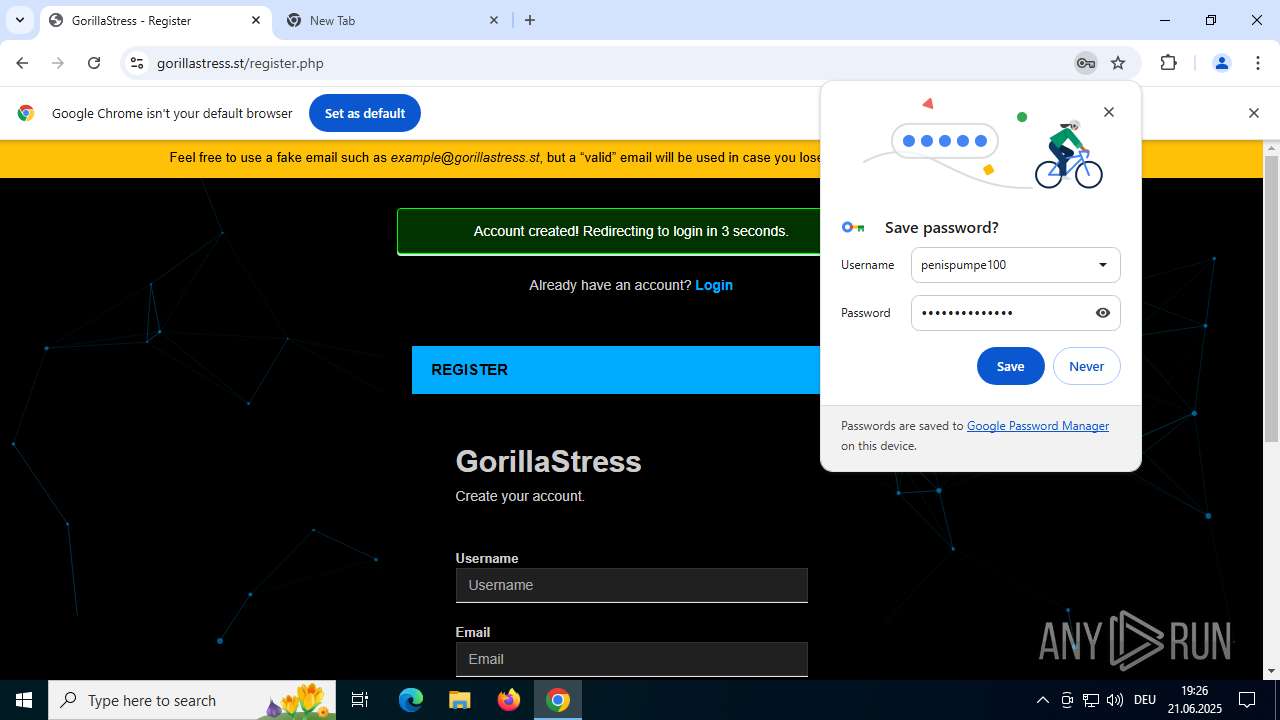This screenshot has height=720, width=1280.
Task: Click the REGISTER header bar
Action: pos(616,370)
